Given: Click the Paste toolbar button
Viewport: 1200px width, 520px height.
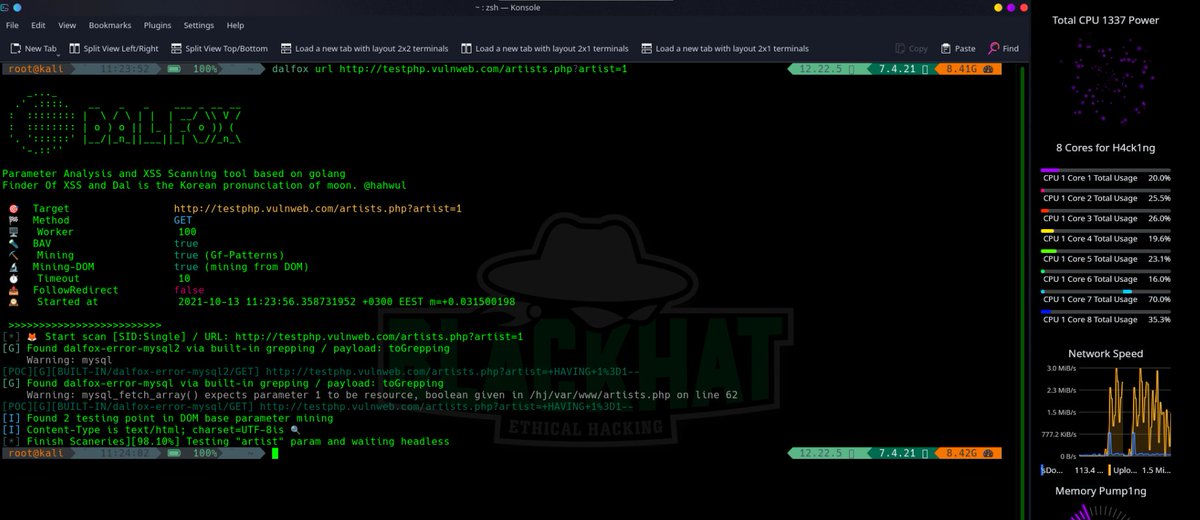Looking at the screenshot, I should (x=958, y=48).
